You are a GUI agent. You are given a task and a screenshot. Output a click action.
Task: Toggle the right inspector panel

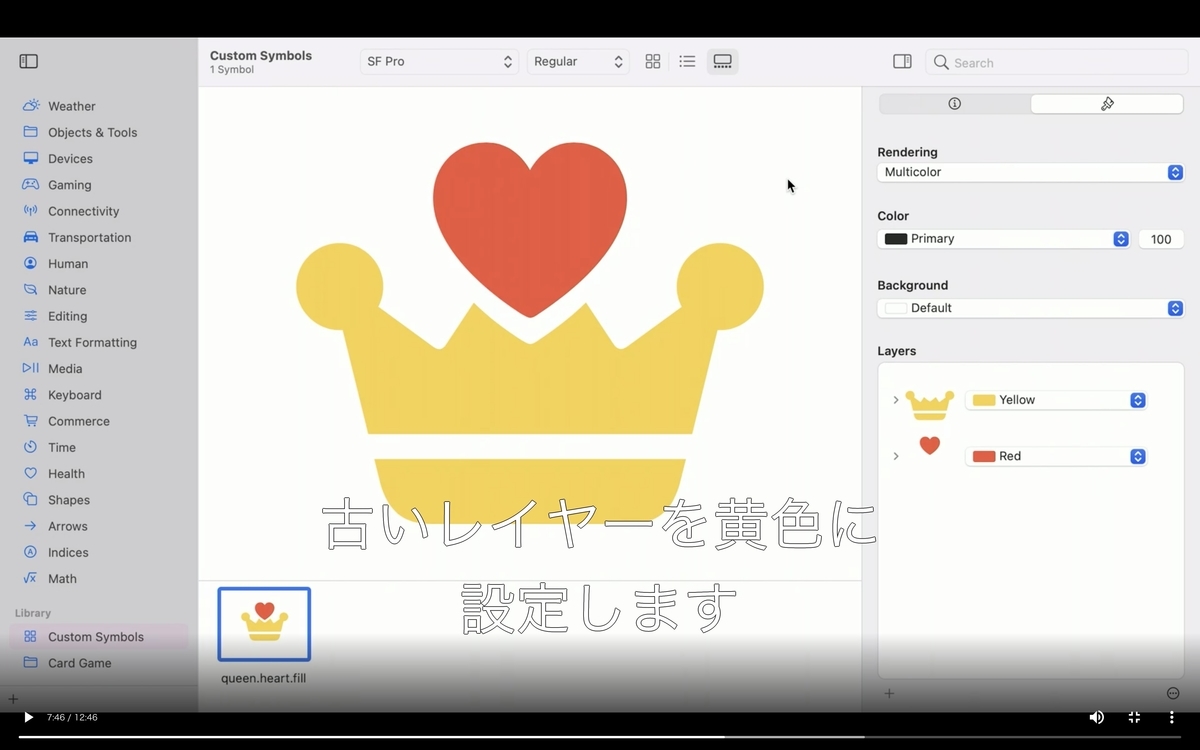tap(902, 62)
